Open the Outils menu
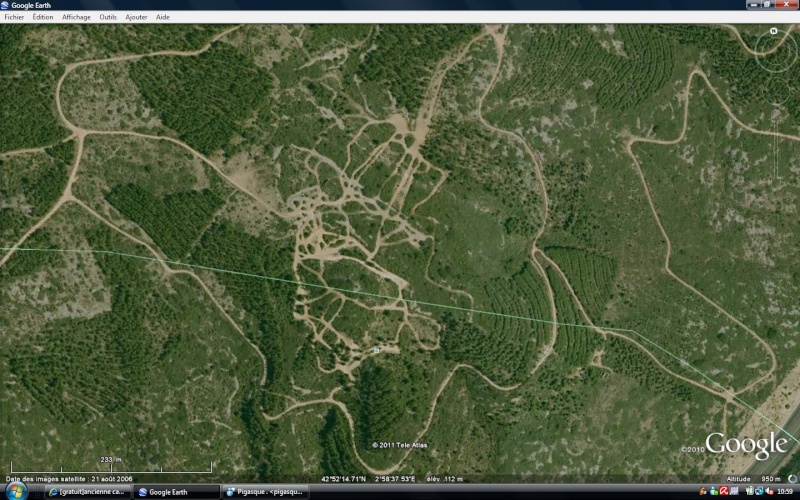 108,17
